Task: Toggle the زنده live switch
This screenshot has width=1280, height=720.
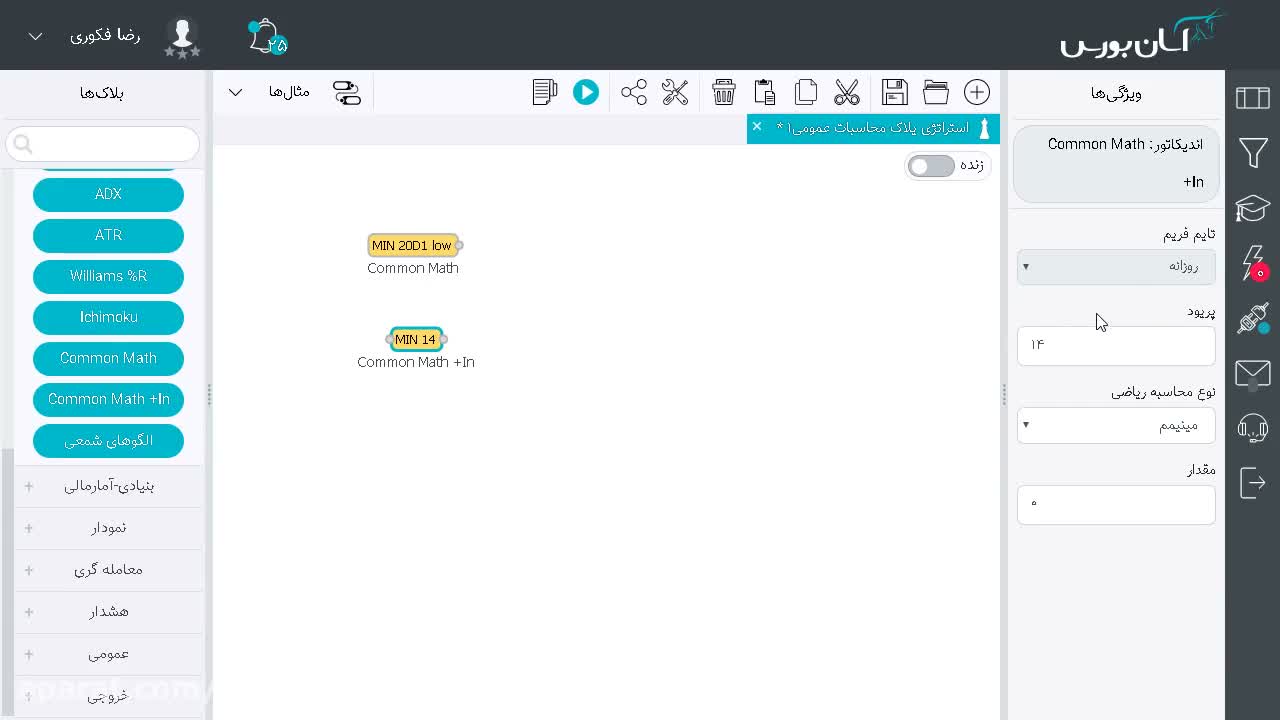Action: 932,166
